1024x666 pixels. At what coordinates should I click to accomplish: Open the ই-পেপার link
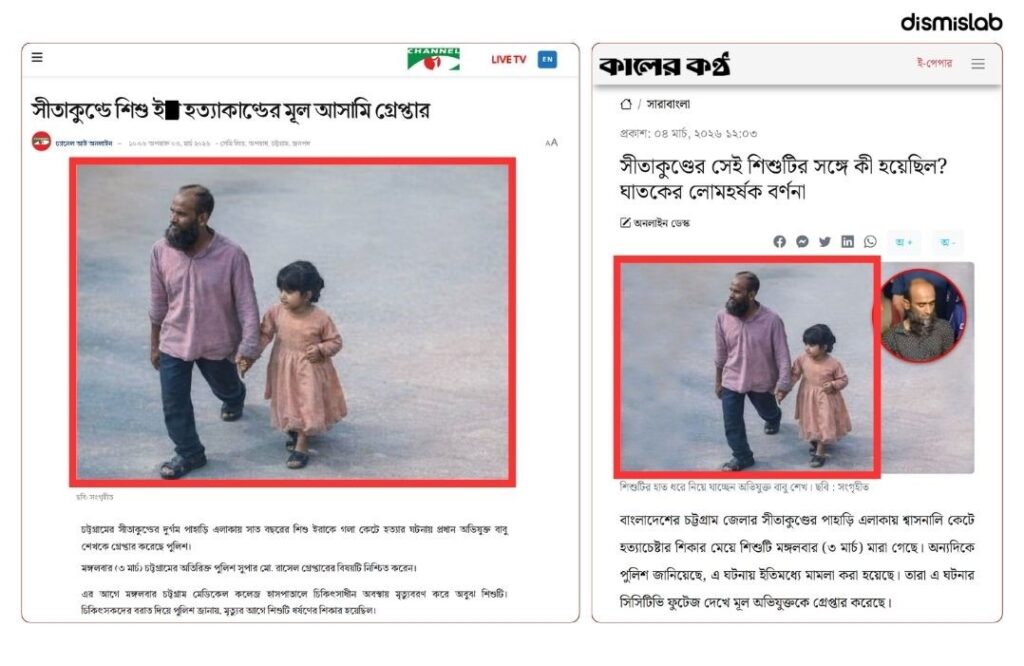point(935,63)
